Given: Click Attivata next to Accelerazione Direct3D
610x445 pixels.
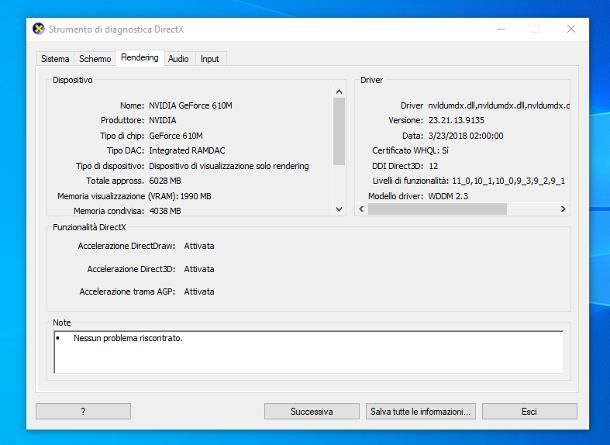Looking at the screenshot, I should (x=199, y=269).
